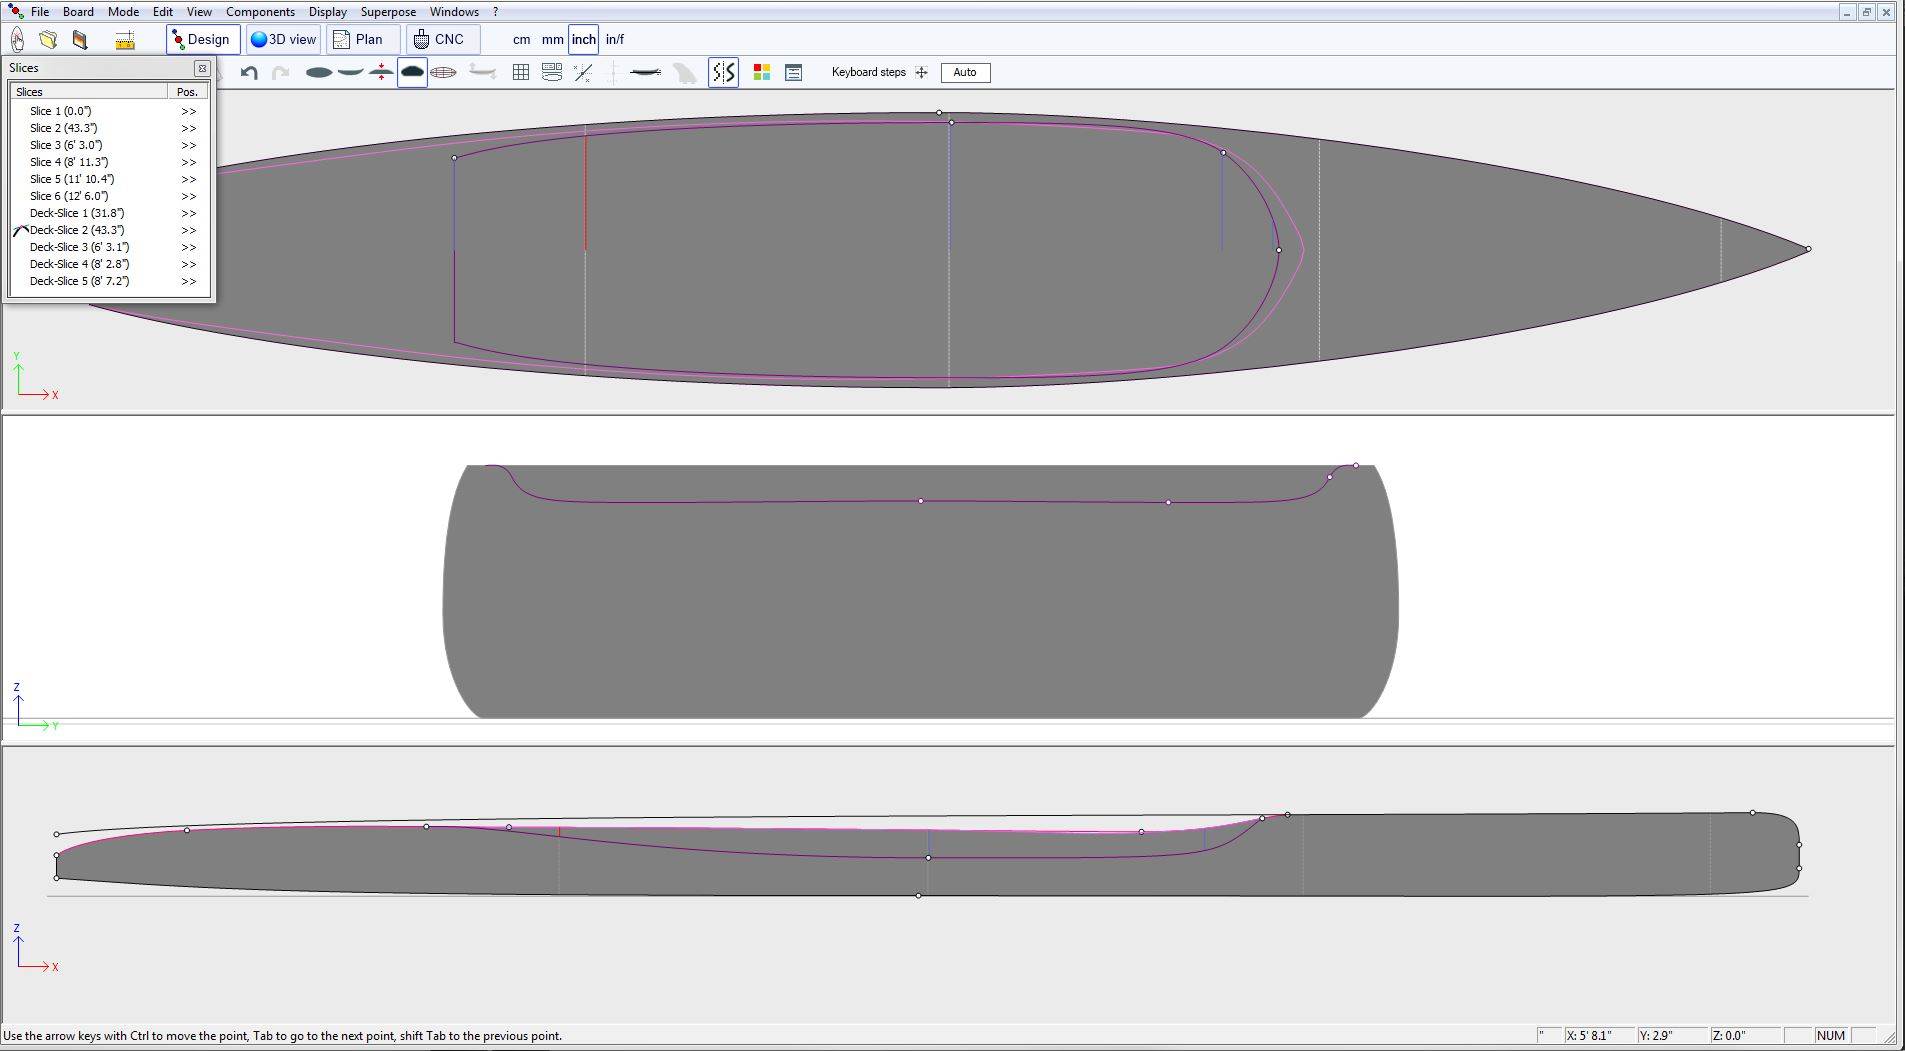Switch units to cm
Screen dimensions: 1905x1051
tap(521, 40)
